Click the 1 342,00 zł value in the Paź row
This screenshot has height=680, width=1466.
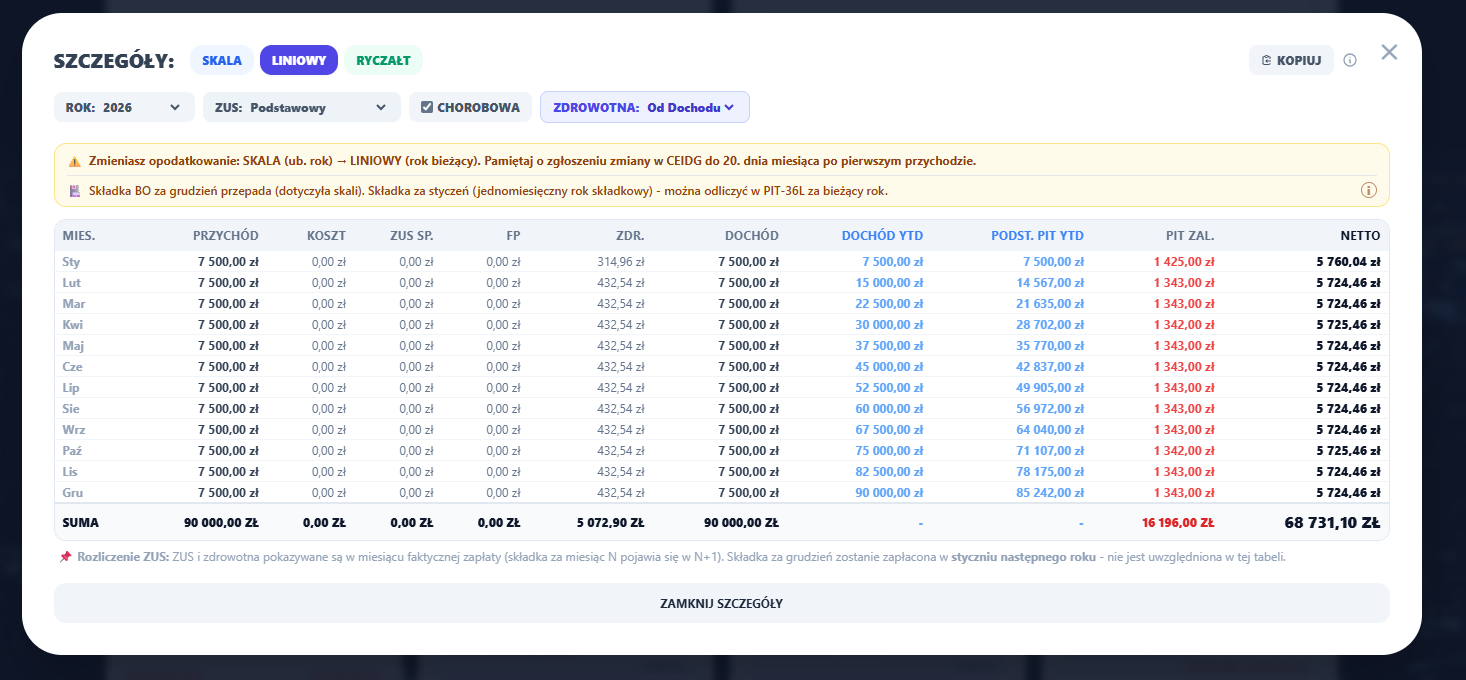pyautogui.click(x=1182, y=450)
